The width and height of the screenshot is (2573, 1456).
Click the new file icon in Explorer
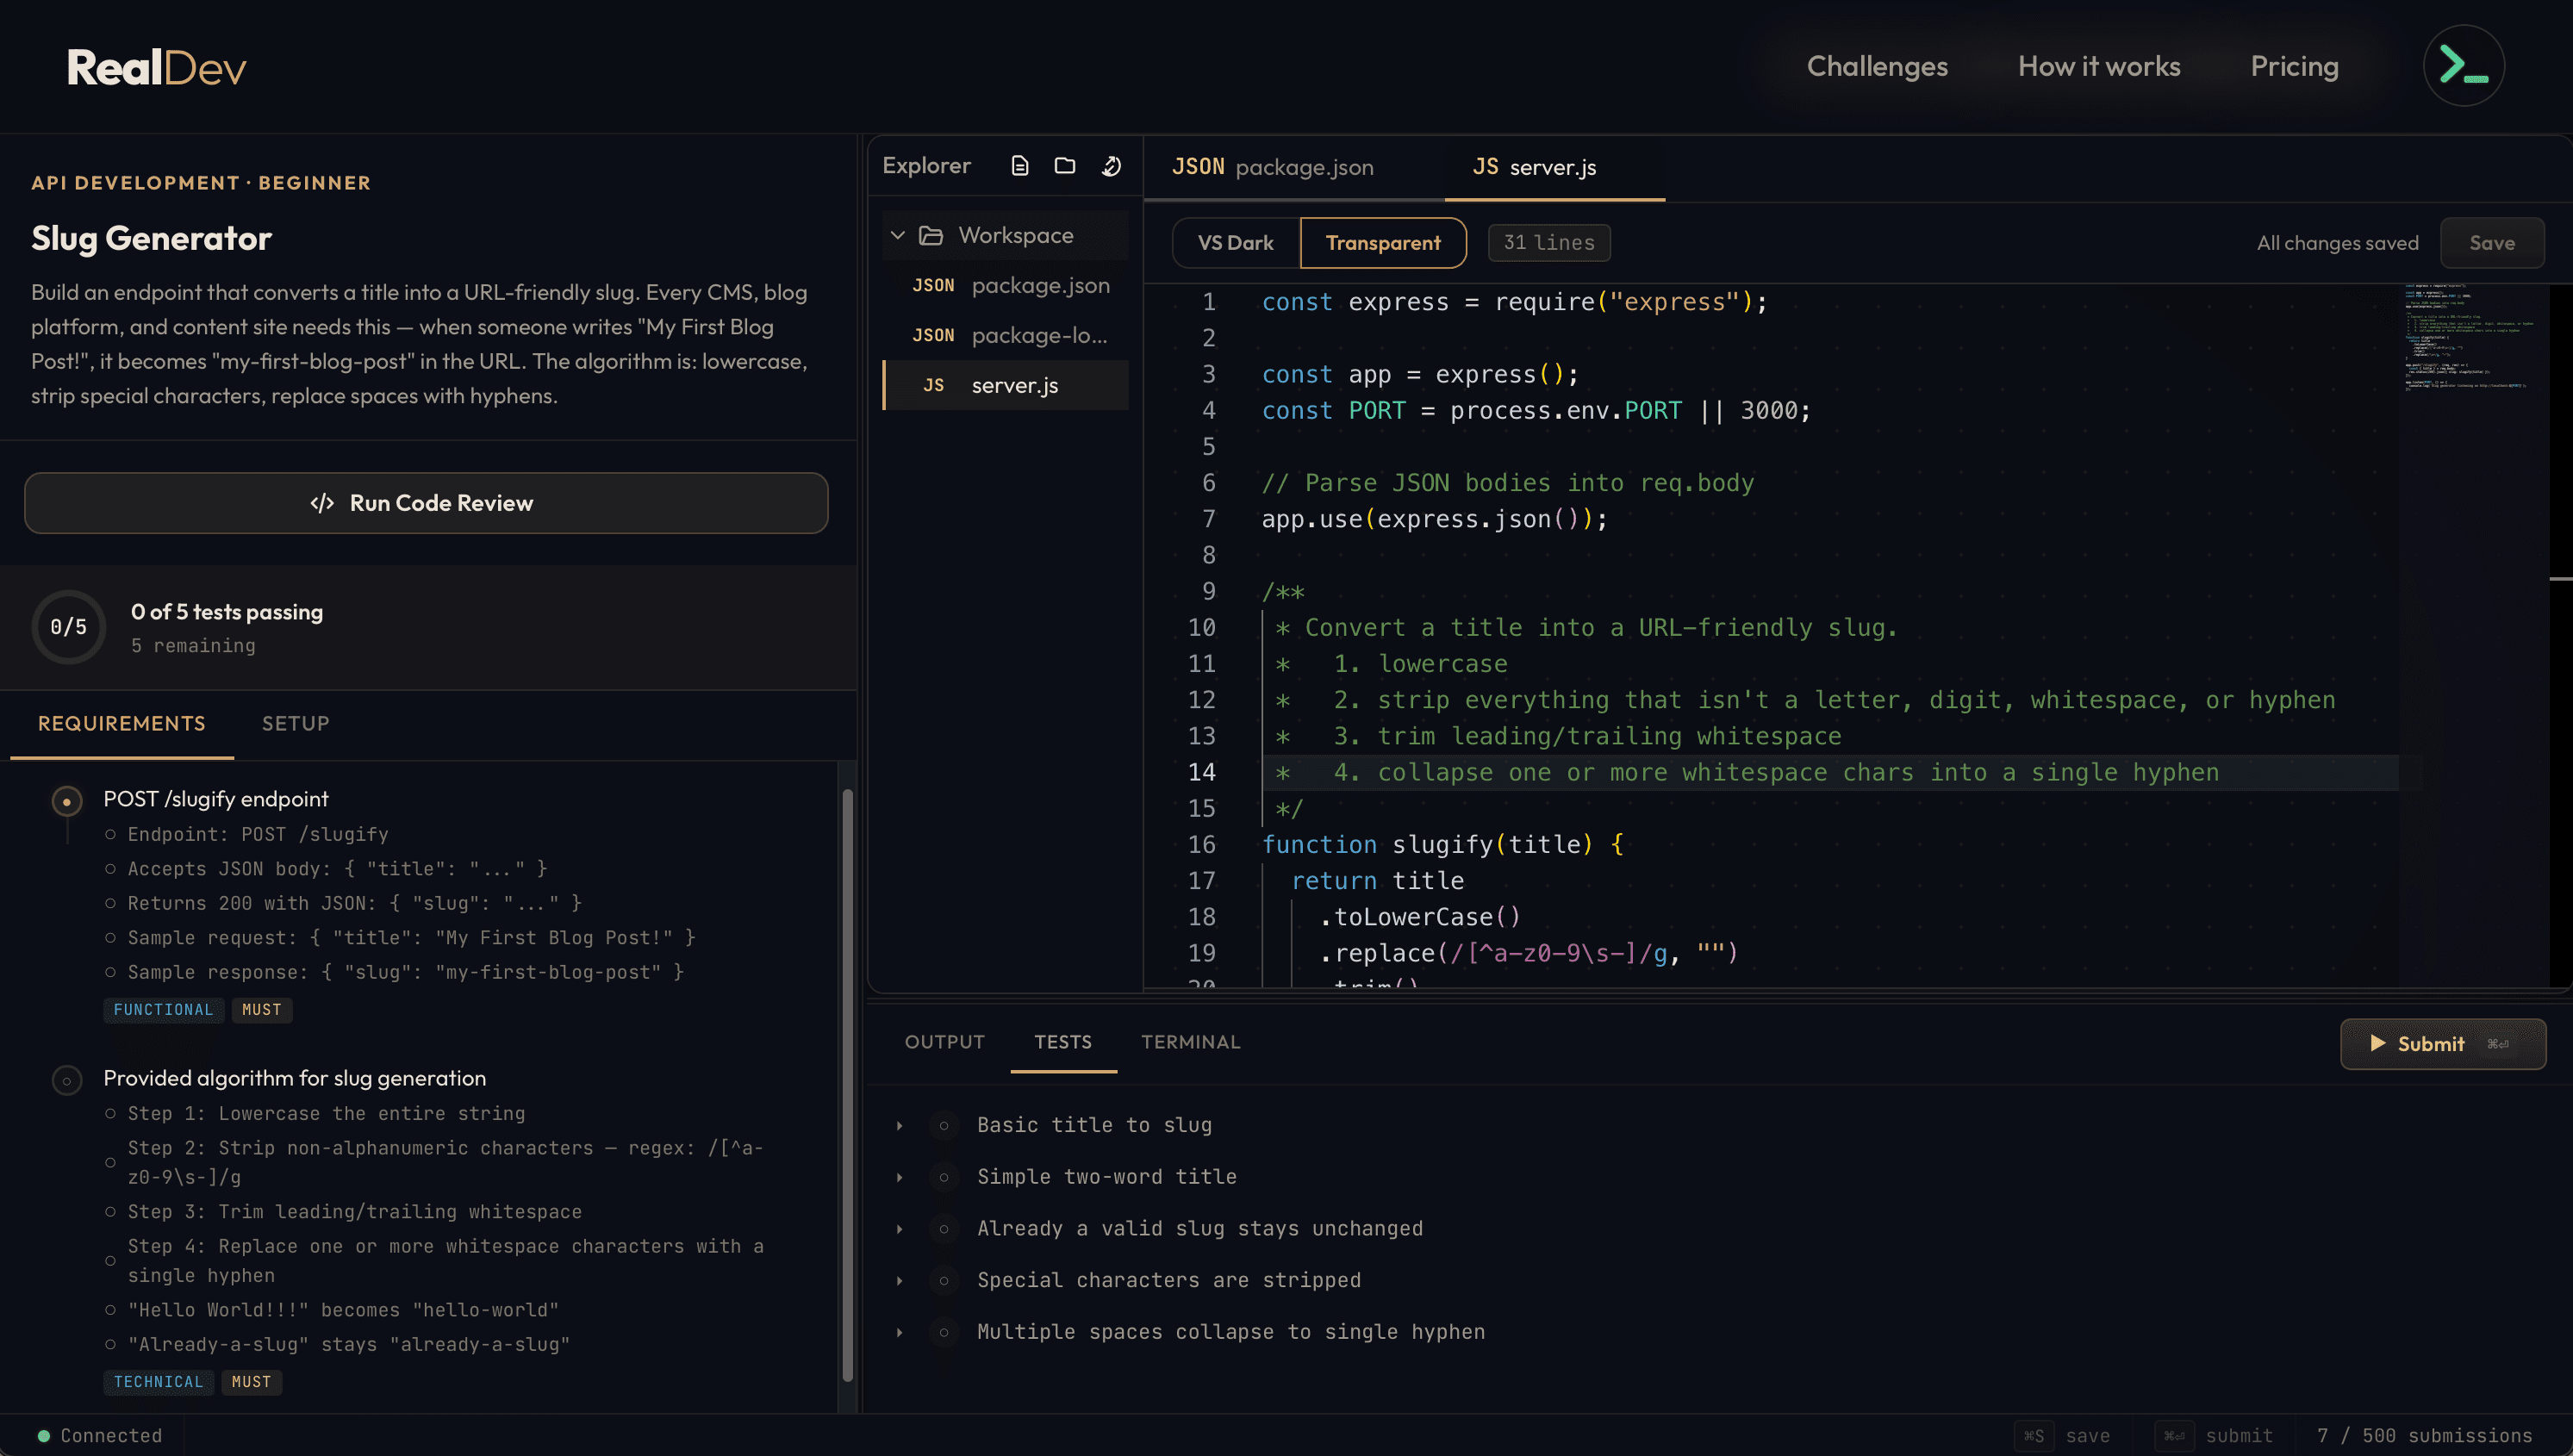1019,166
